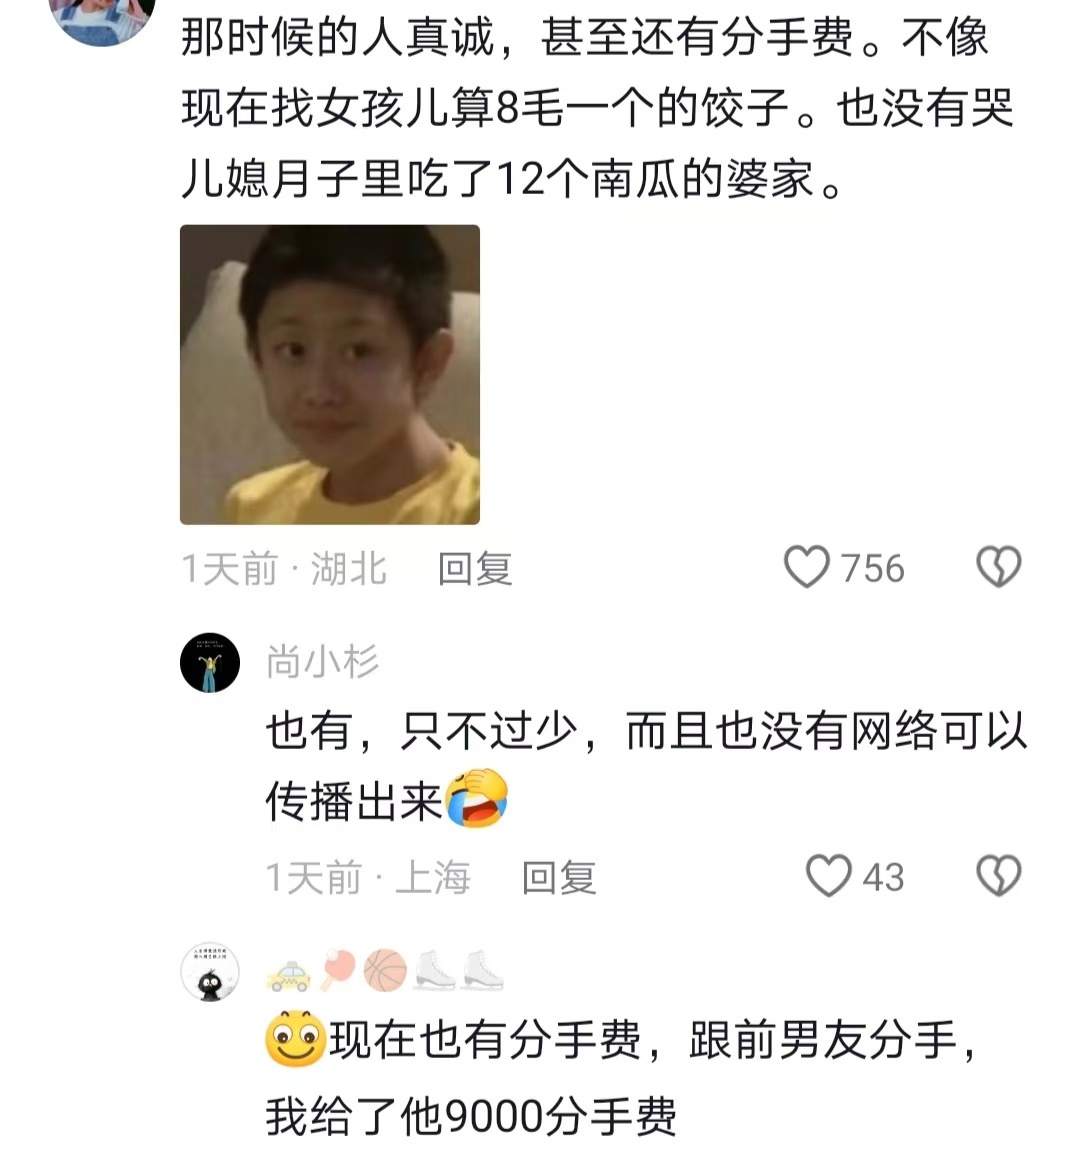Reply to the Shanghai comment

coord(559,877)
